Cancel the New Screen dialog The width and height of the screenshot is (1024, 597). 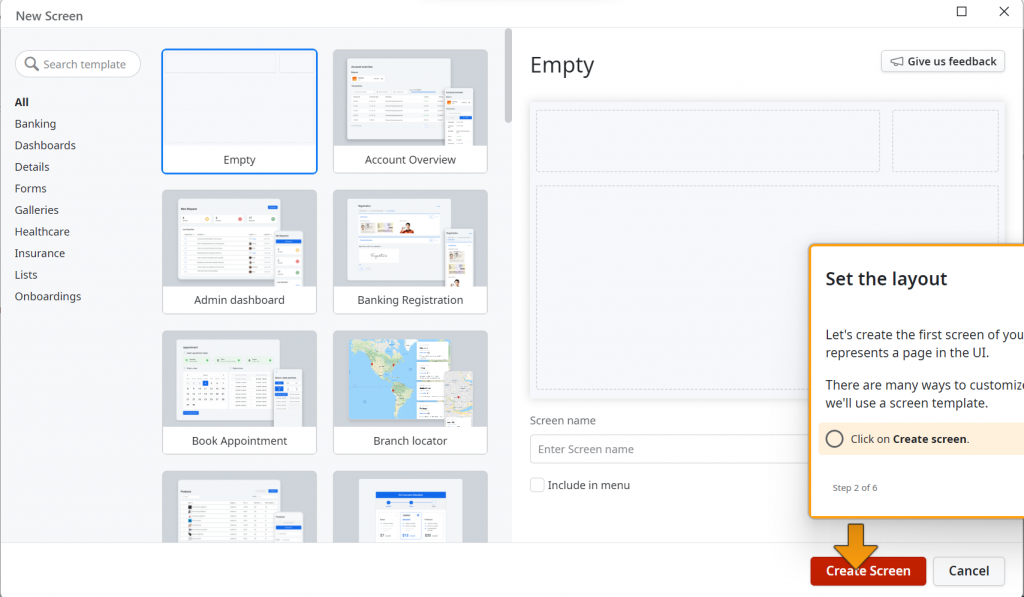pyautogui.click(x=968, y=571)
